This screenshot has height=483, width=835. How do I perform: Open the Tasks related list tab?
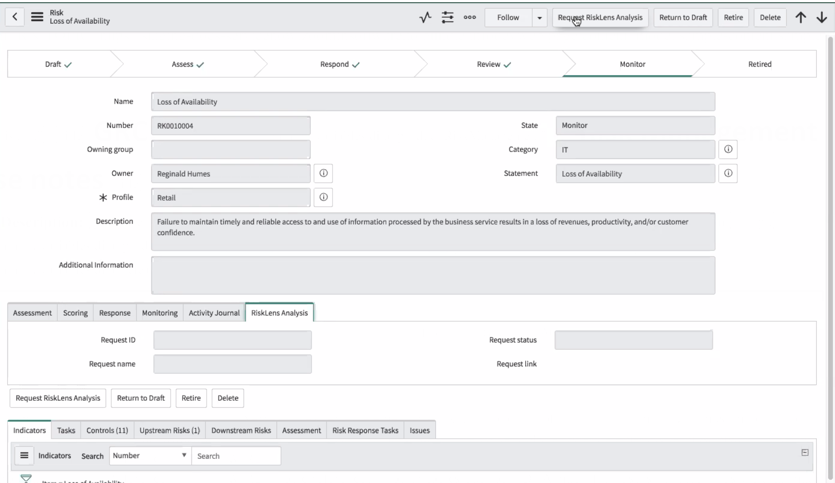pos(66,430)
